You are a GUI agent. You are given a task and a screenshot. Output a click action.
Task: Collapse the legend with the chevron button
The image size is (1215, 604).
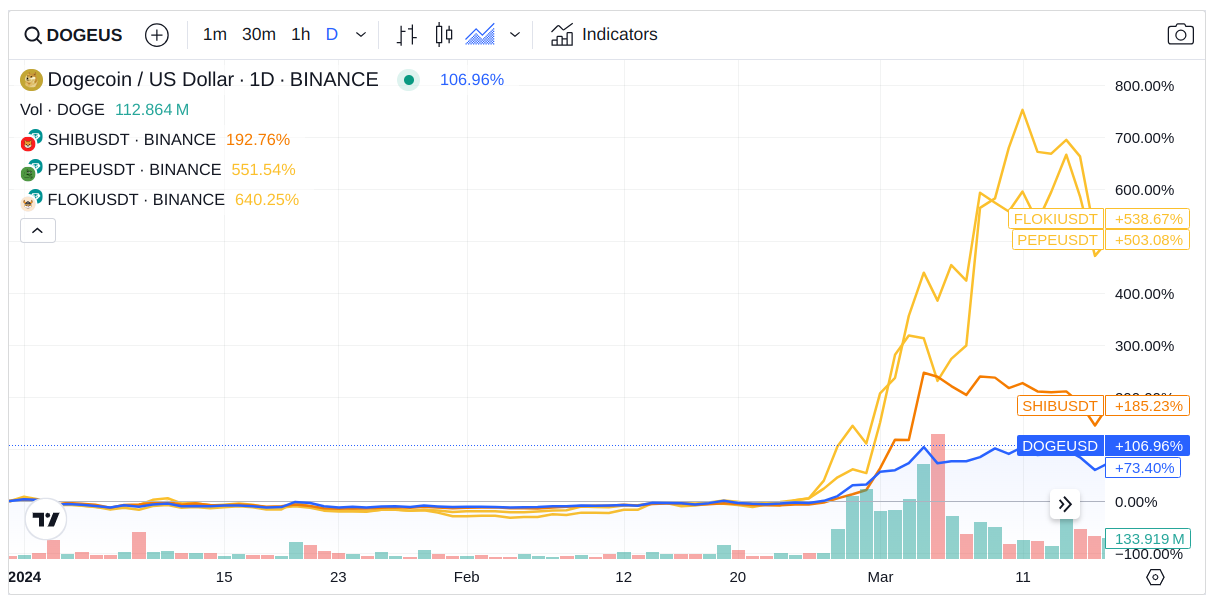pyautogui.click(x=38, y=231)
